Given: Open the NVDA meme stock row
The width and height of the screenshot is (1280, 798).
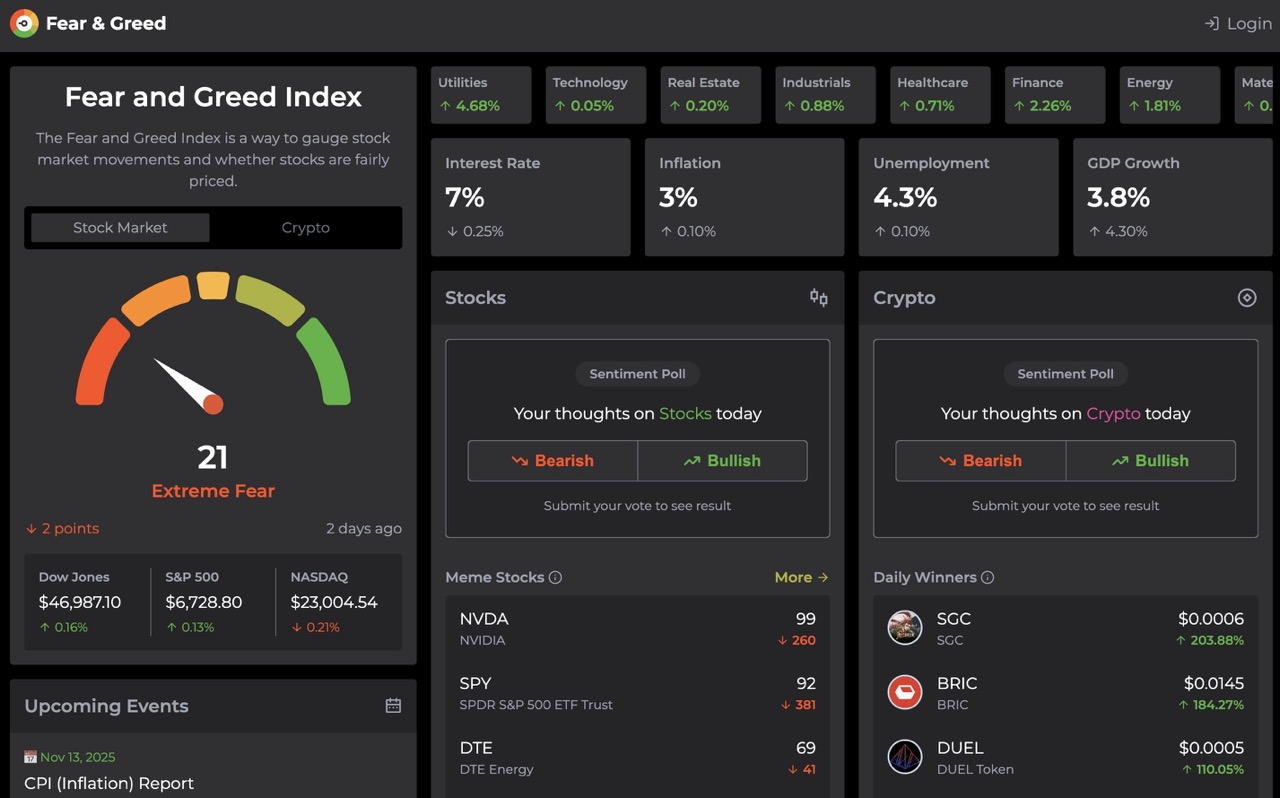Looking at the screenshot, I should pos(637,629).
